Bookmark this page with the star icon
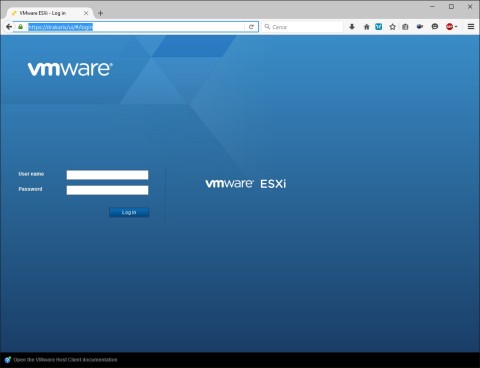 [x=392, y=27]
